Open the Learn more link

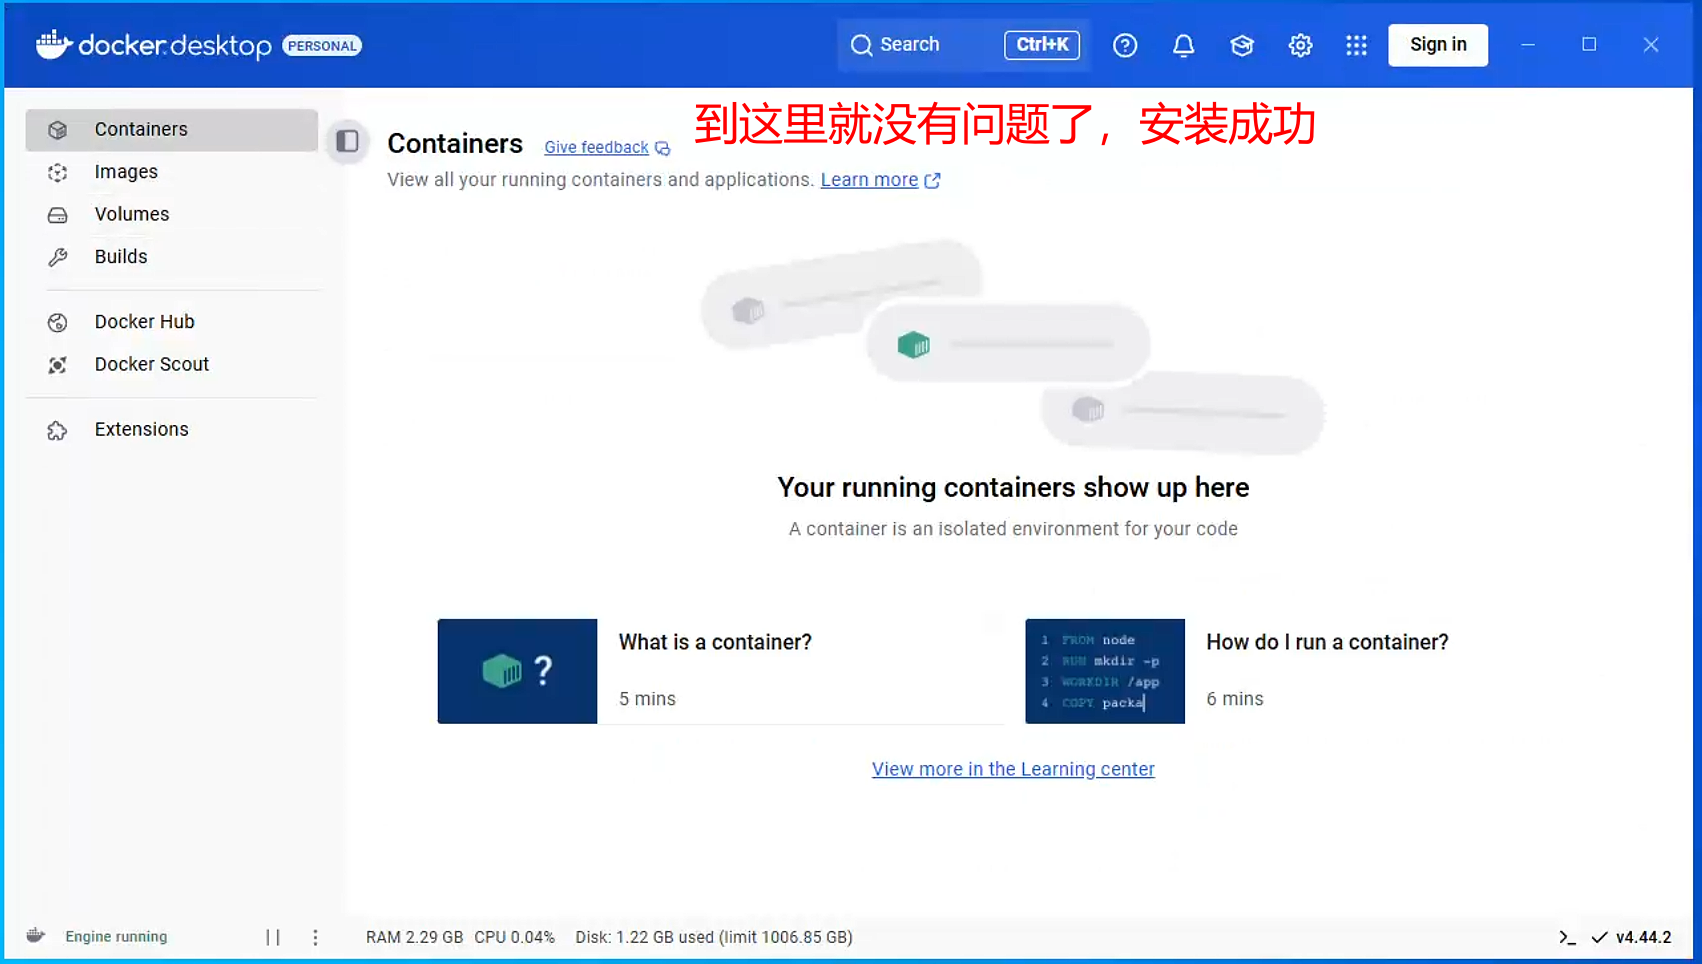(x=869, y=180)
